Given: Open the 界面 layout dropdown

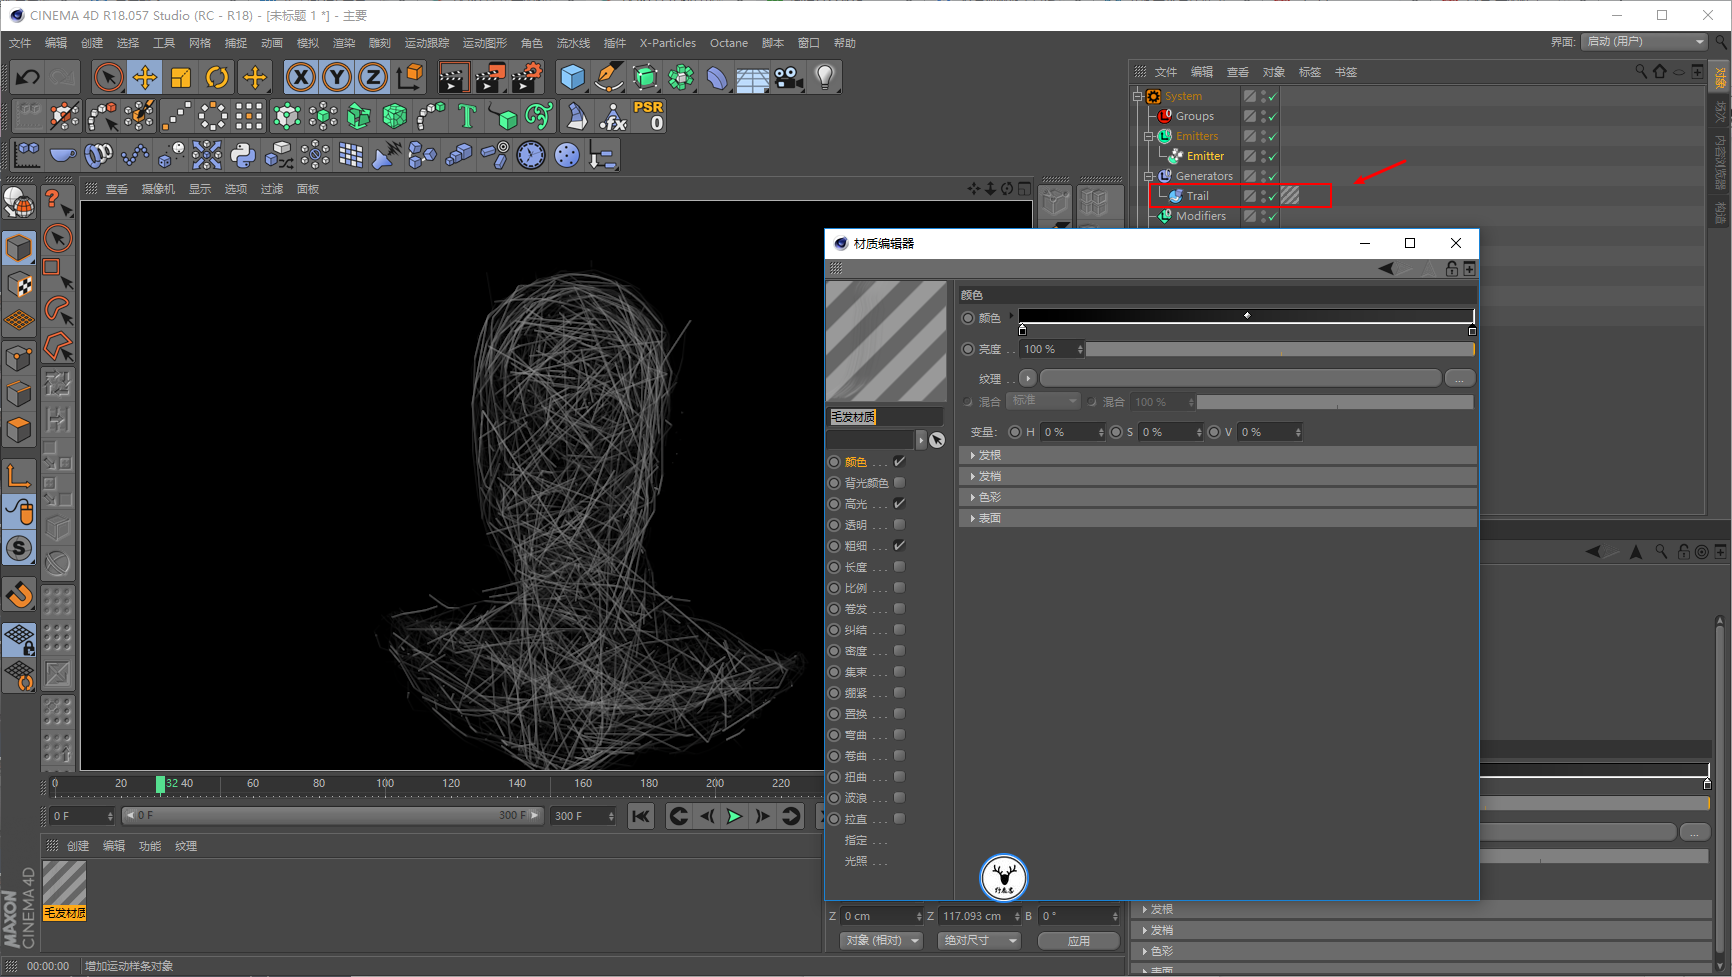Looking at the screenshot, I should click(x=1644, y=42).
